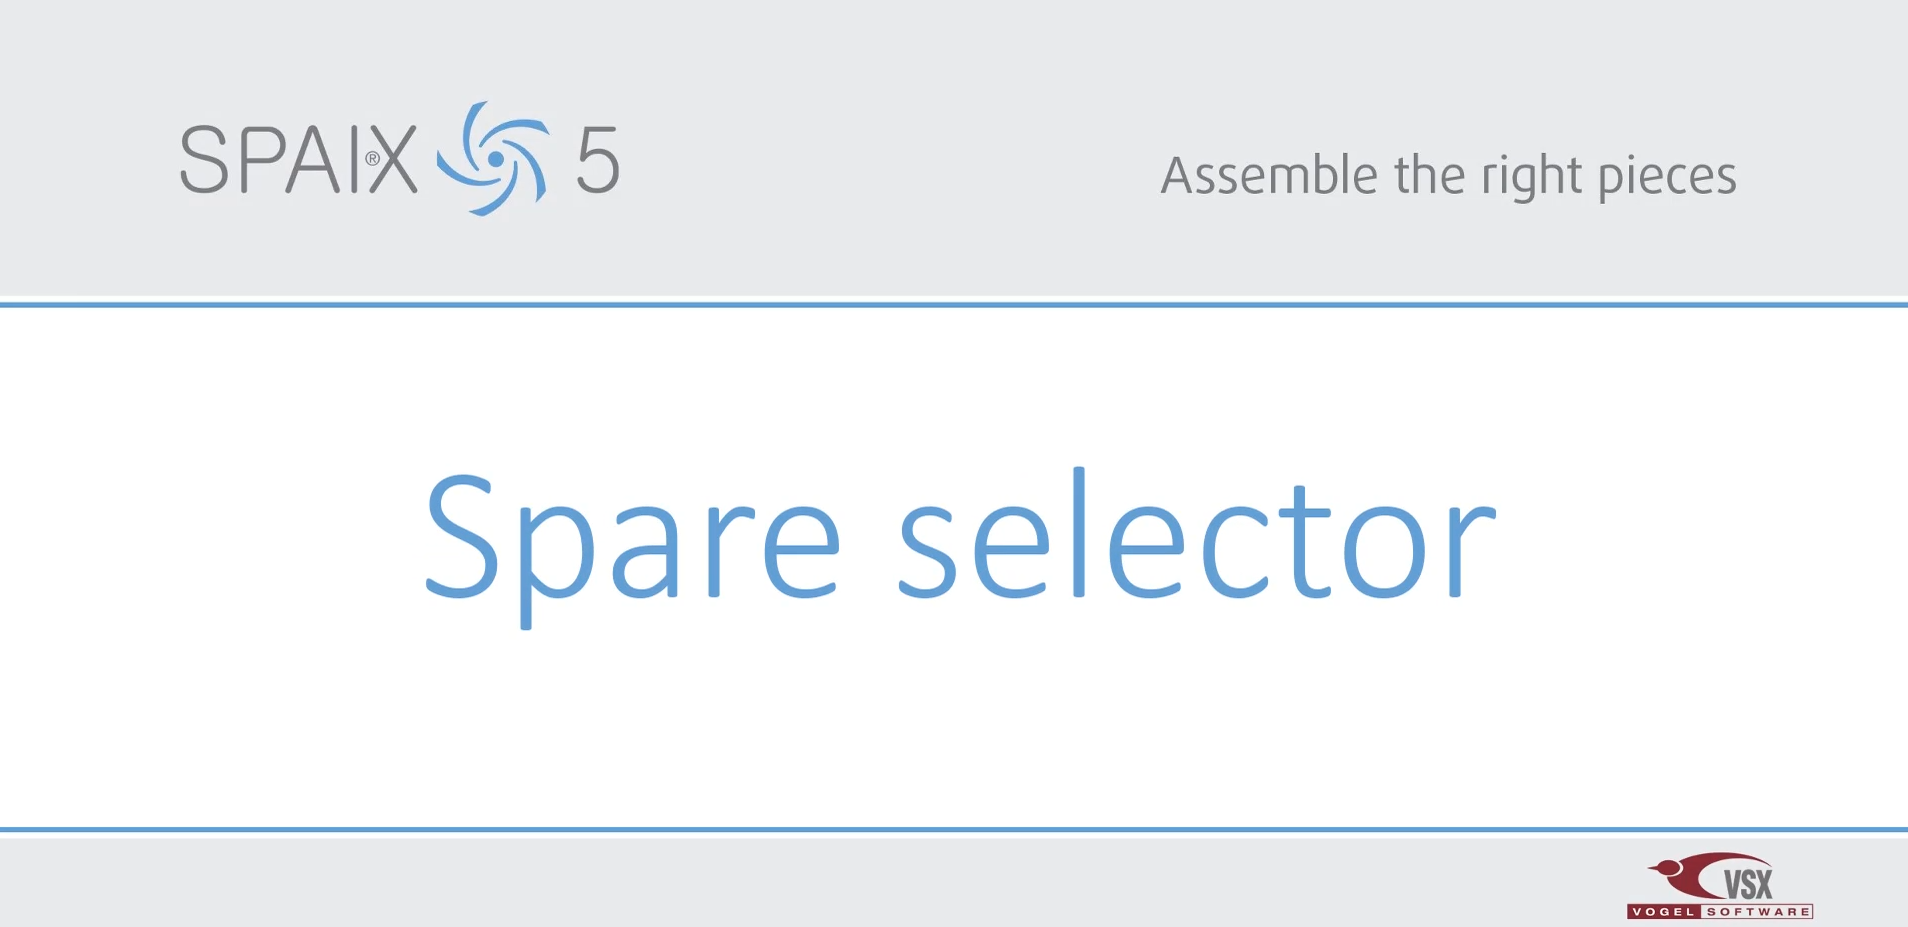Click the VSX letters in the logo

(x=1748, y=884)
